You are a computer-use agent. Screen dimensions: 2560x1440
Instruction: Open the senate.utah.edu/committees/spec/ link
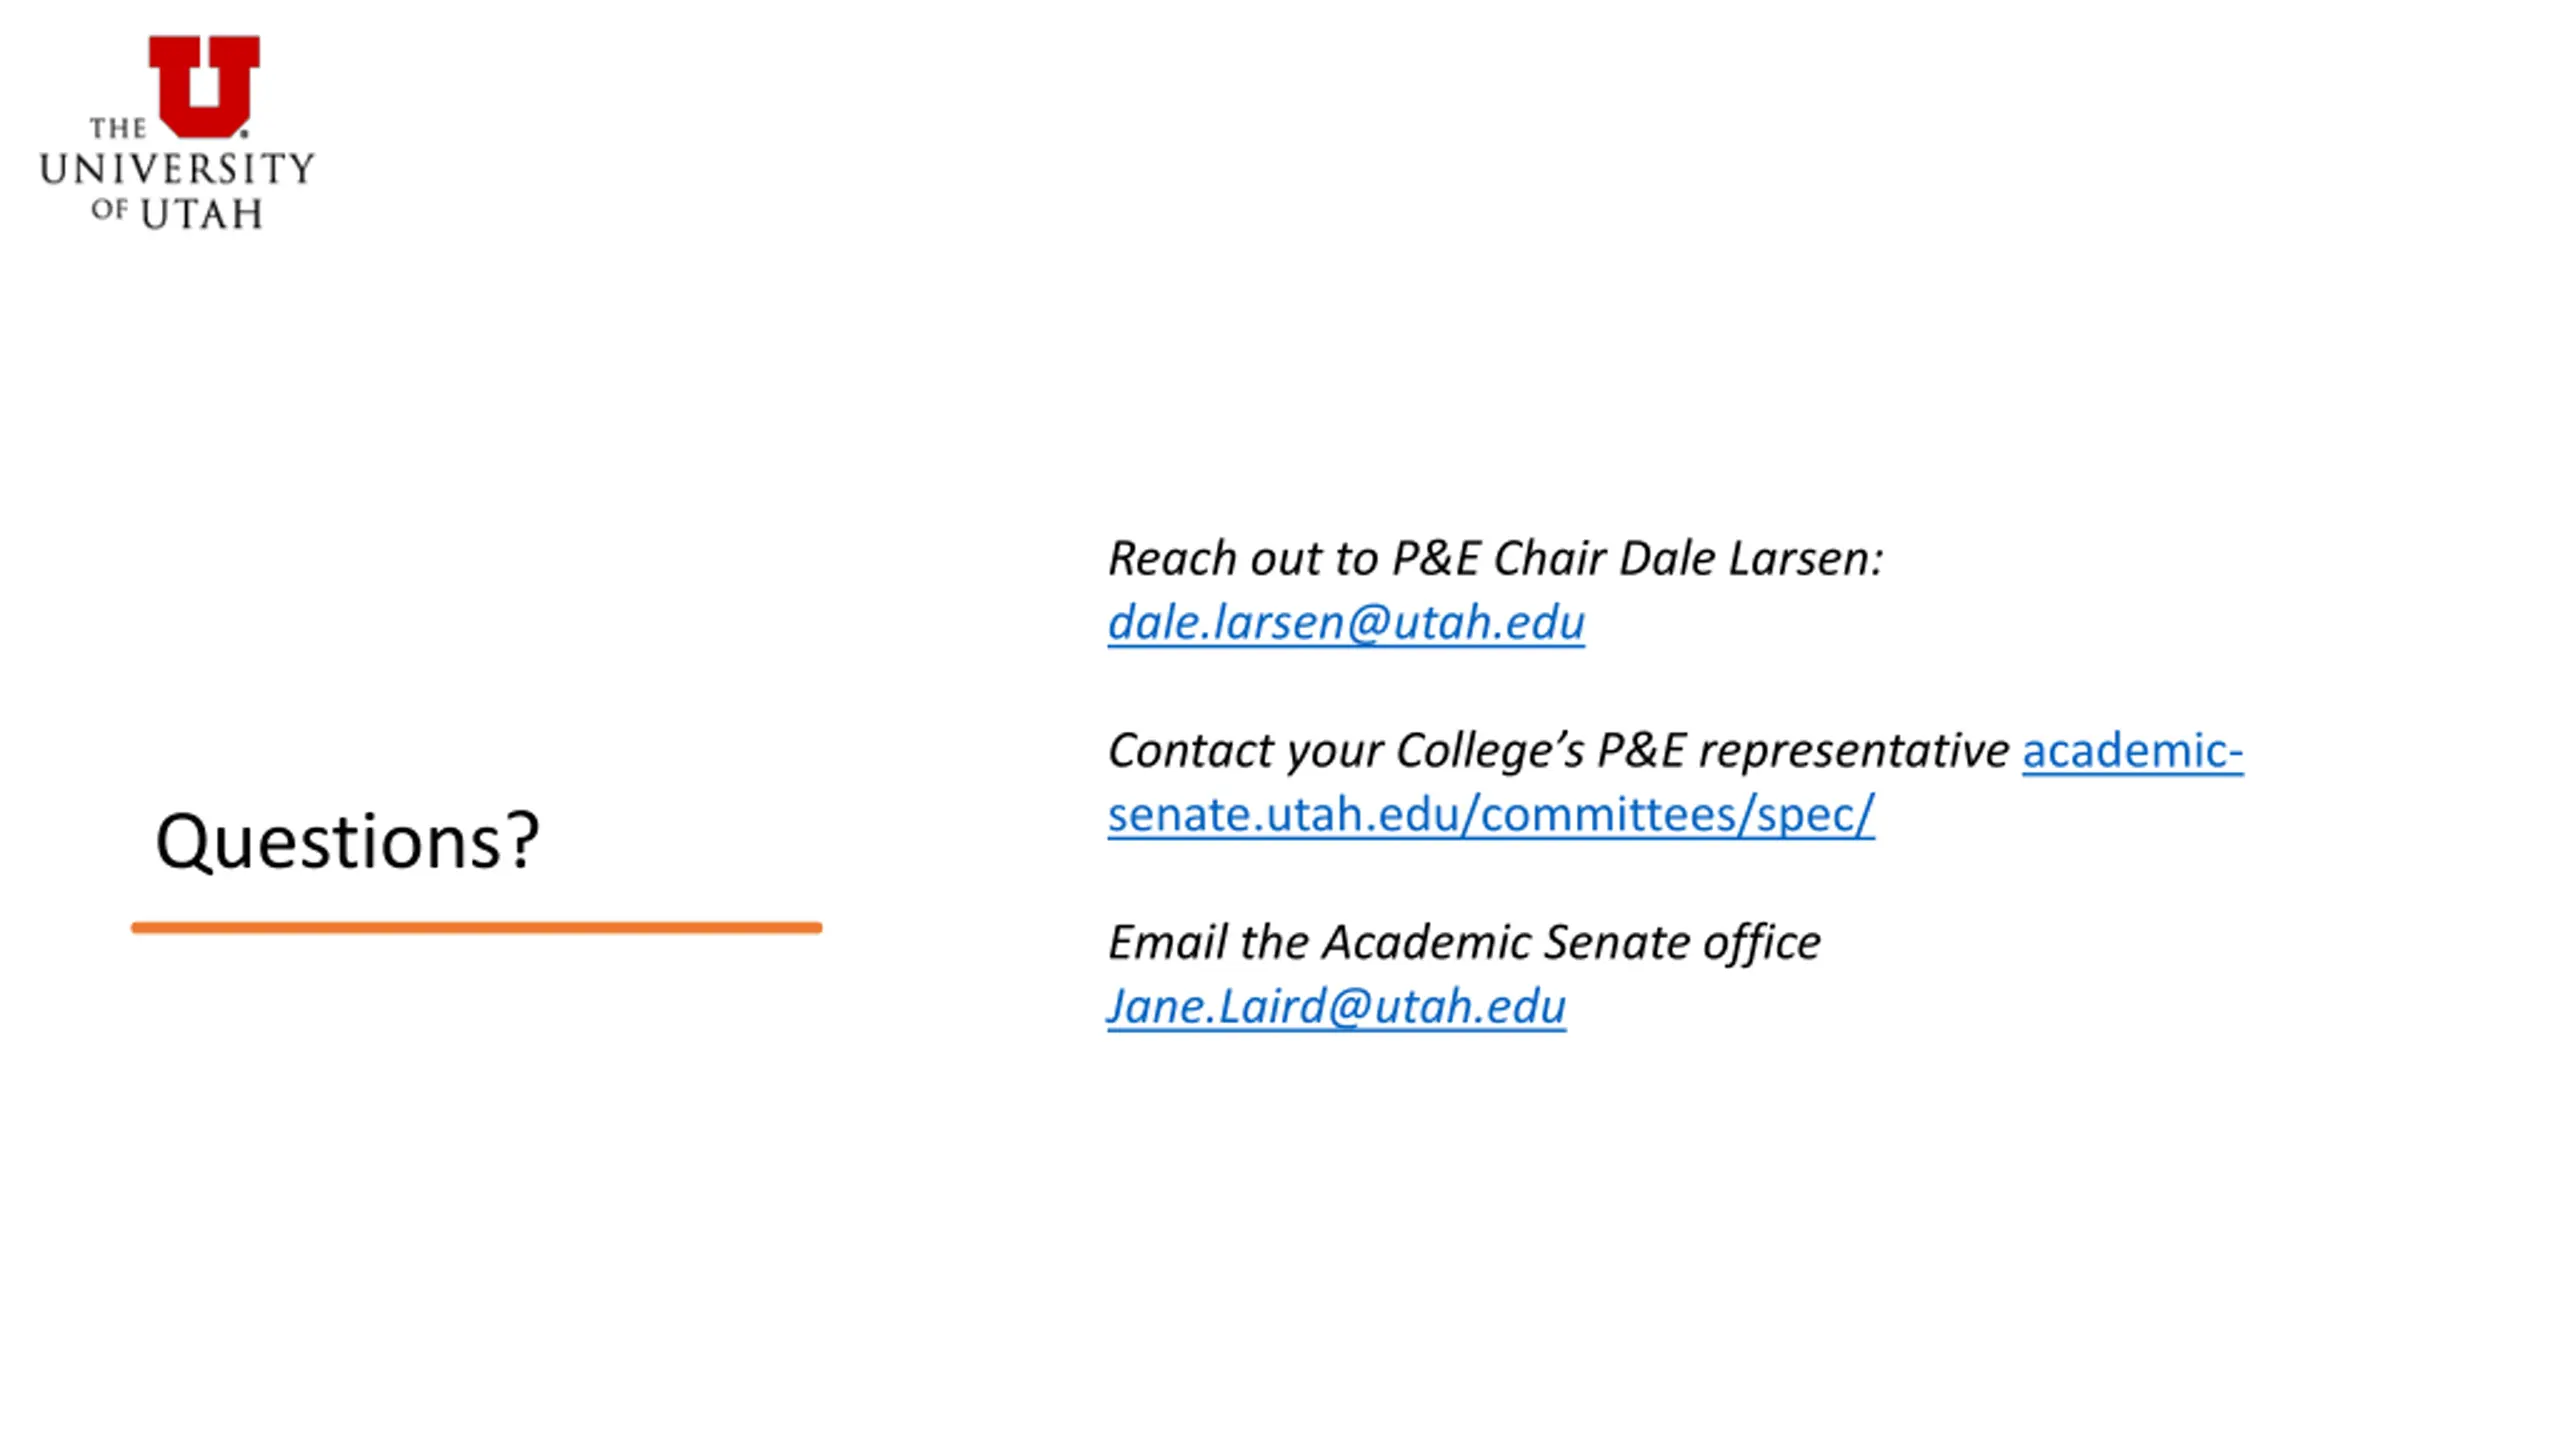pos(1491,814)
